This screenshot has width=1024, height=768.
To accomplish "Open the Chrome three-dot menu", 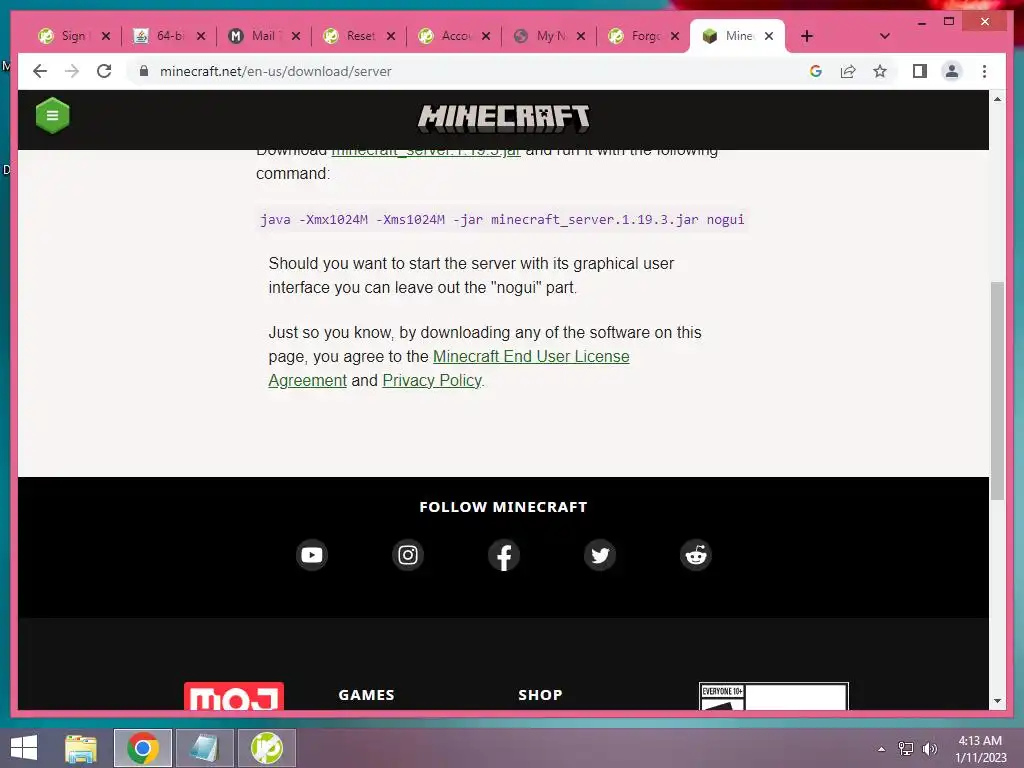I will click(x=984, y=71).
